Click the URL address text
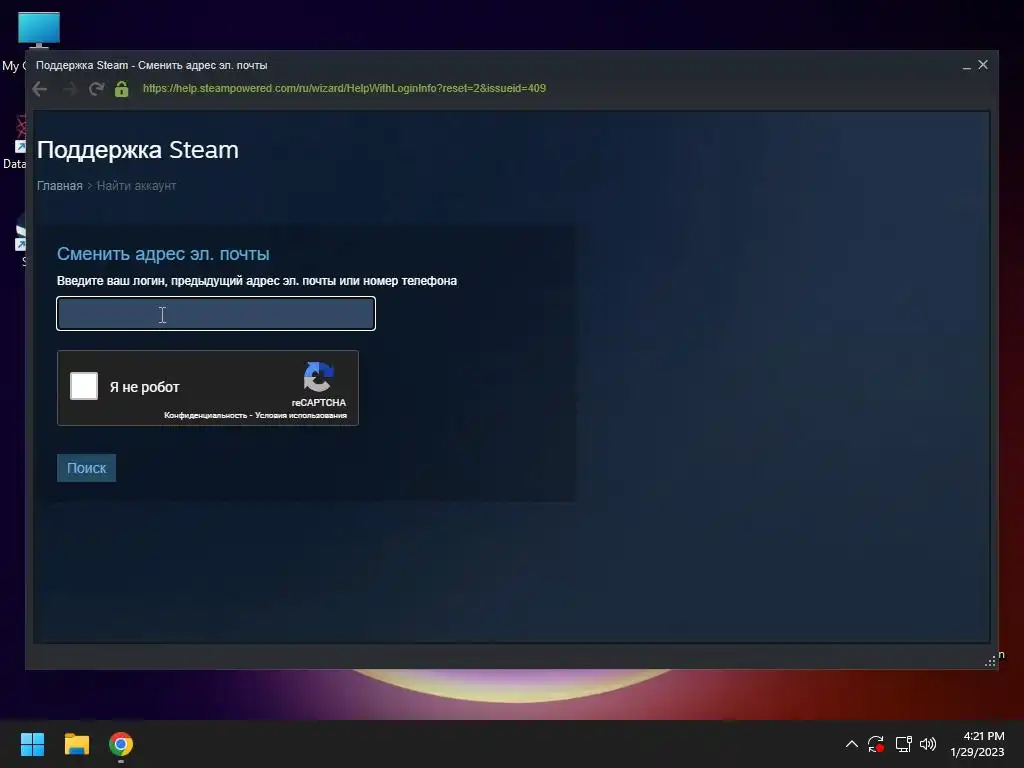Viewport: 1024px width, 768px height. coord(344,88)
